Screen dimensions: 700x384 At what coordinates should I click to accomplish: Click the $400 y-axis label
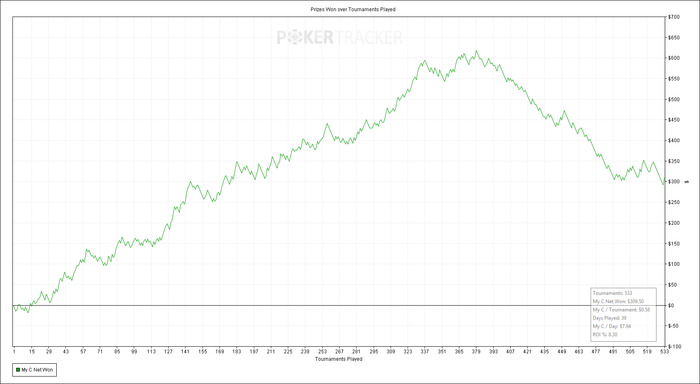[x=674, y=140]
